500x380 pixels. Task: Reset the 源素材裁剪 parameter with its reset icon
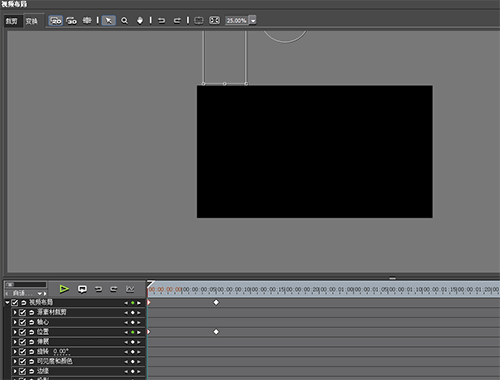point(31,313)
